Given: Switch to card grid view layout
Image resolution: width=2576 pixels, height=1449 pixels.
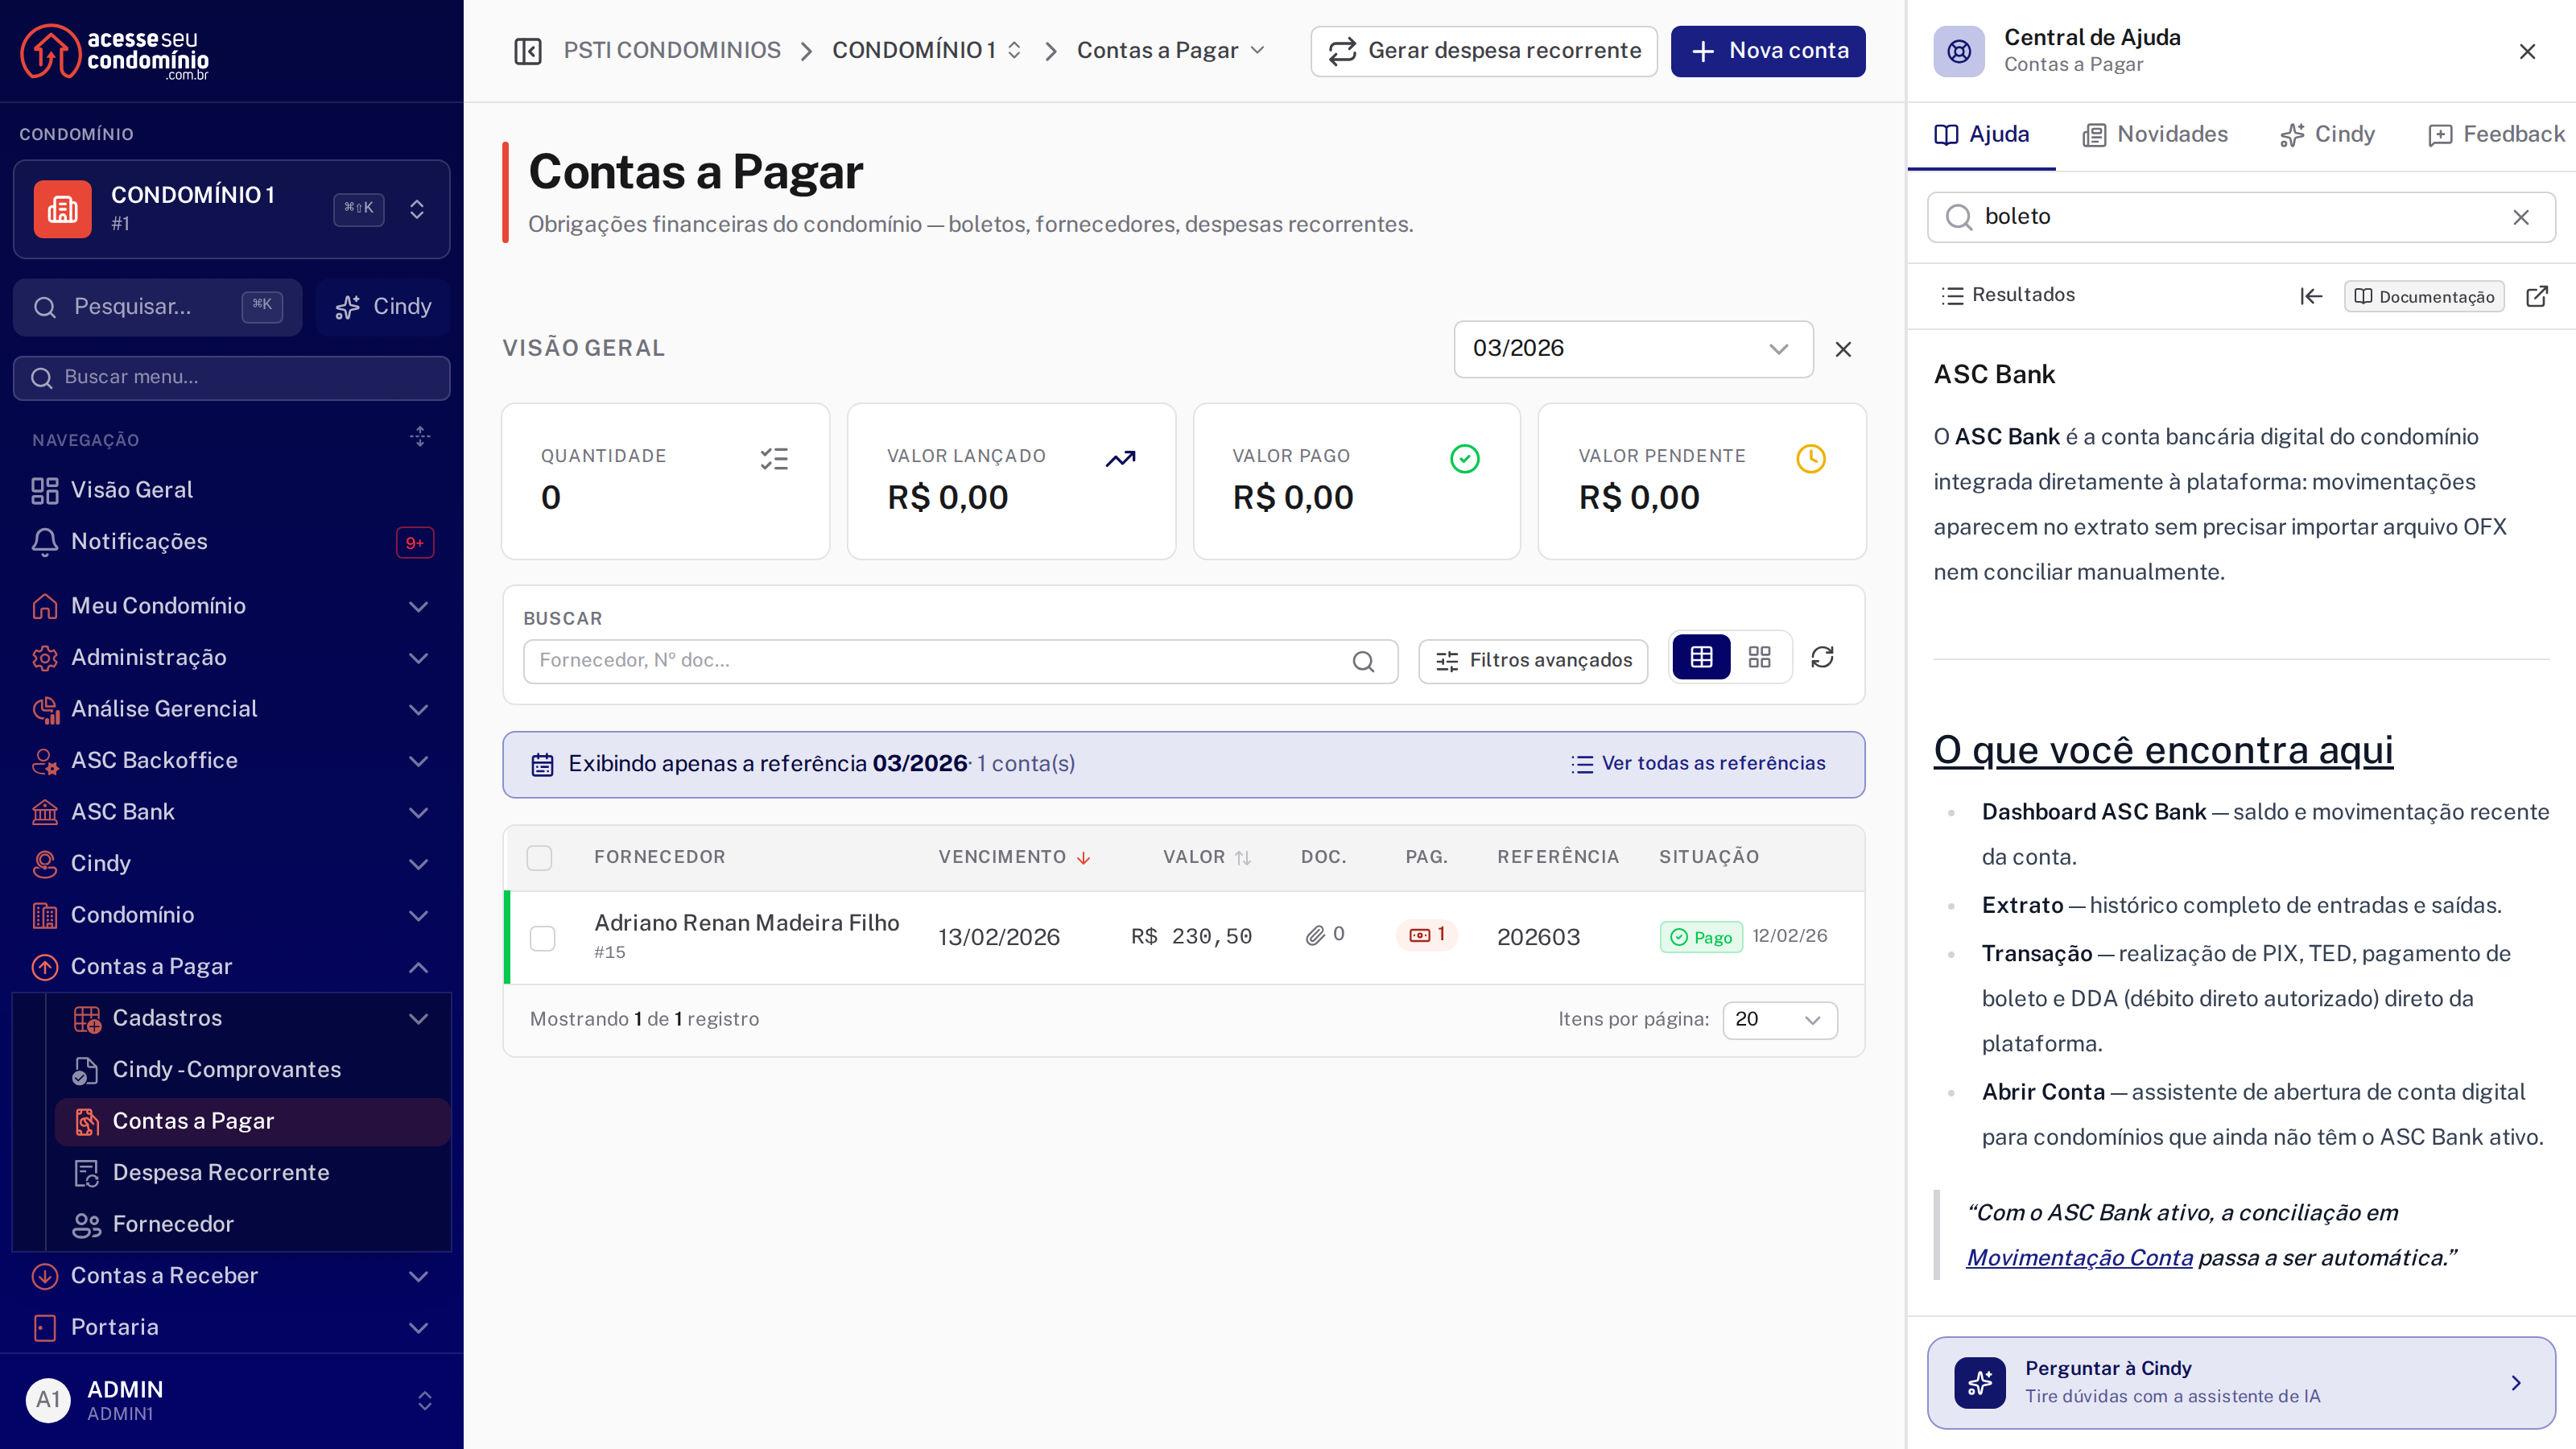Looking at the screenshot, I should click(1759, 658).
